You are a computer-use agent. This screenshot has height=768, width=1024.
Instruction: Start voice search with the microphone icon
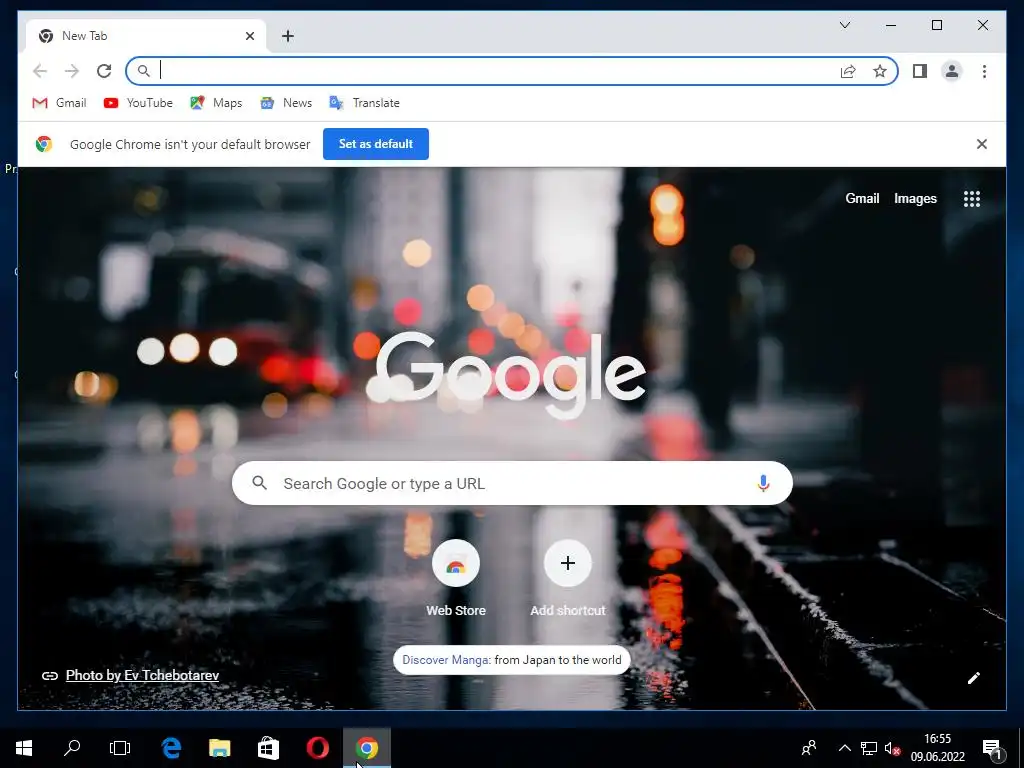tap(763, 483)
